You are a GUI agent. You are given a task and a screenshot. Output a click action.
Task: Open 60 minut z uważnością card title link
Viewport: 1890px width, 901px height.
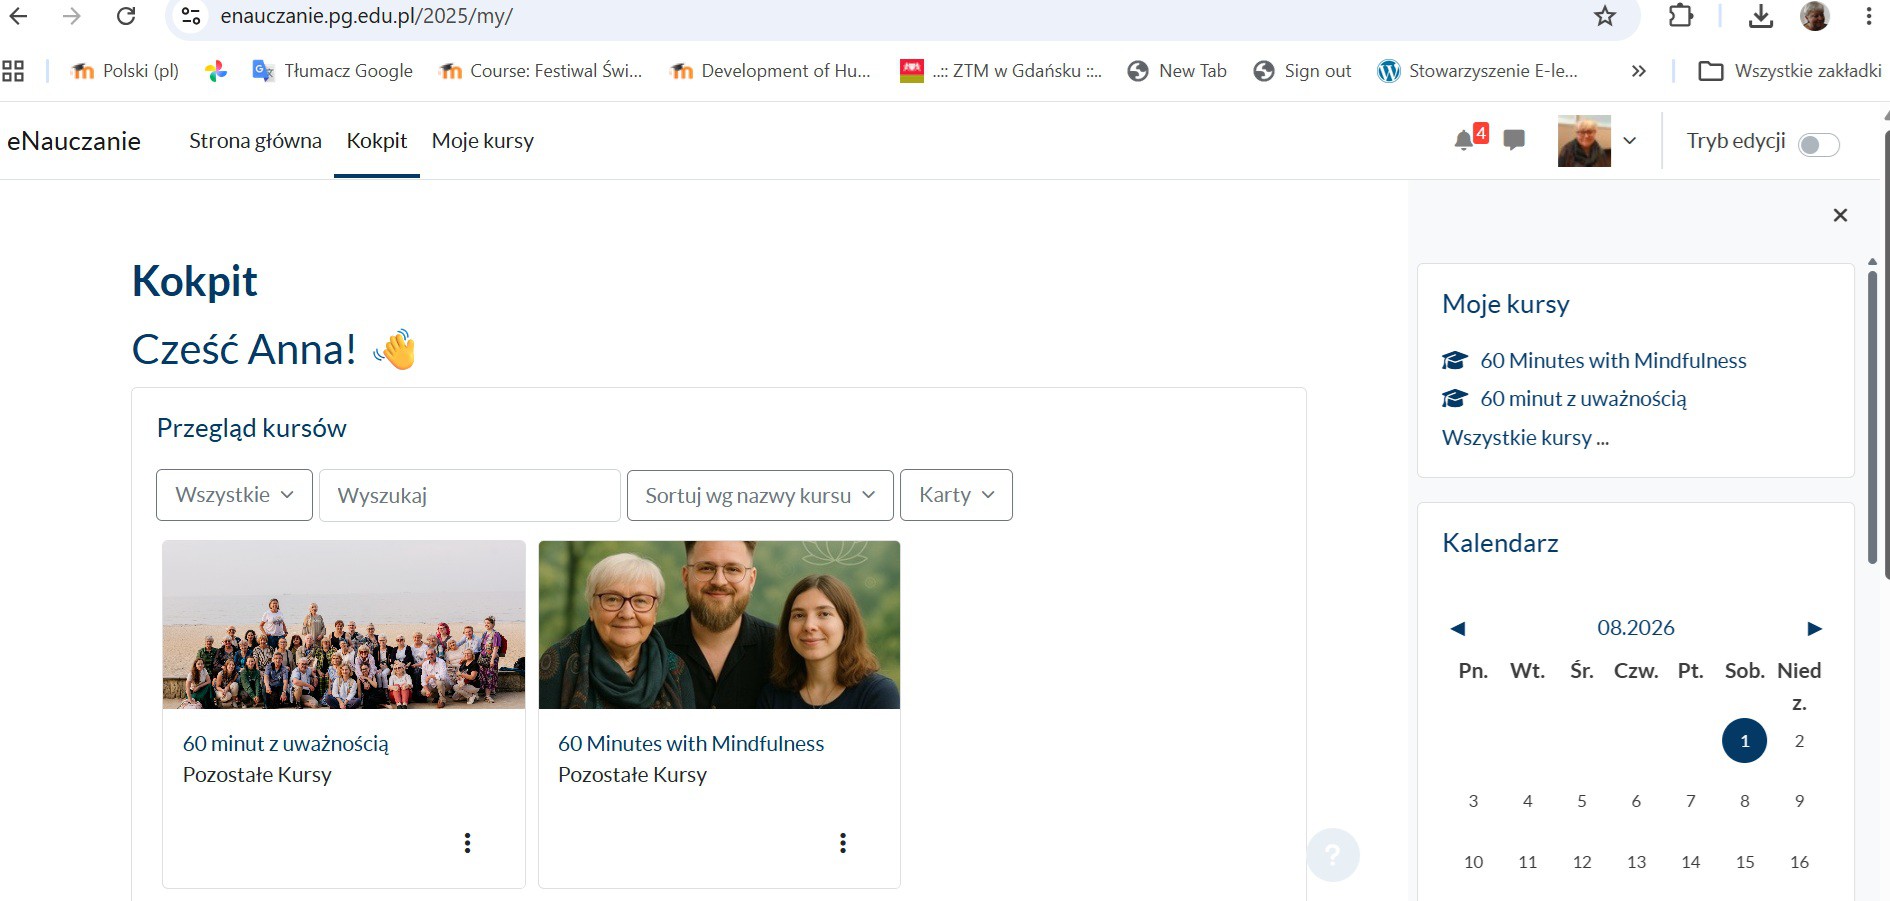285,744
